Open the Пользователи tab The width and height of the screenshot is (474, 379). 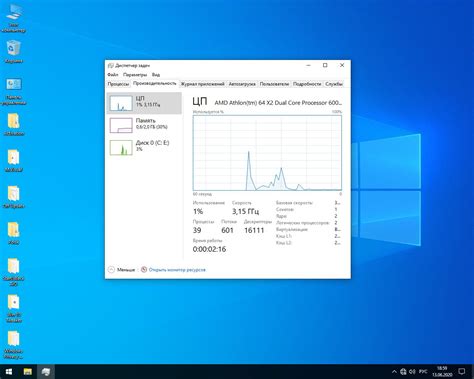274,84
